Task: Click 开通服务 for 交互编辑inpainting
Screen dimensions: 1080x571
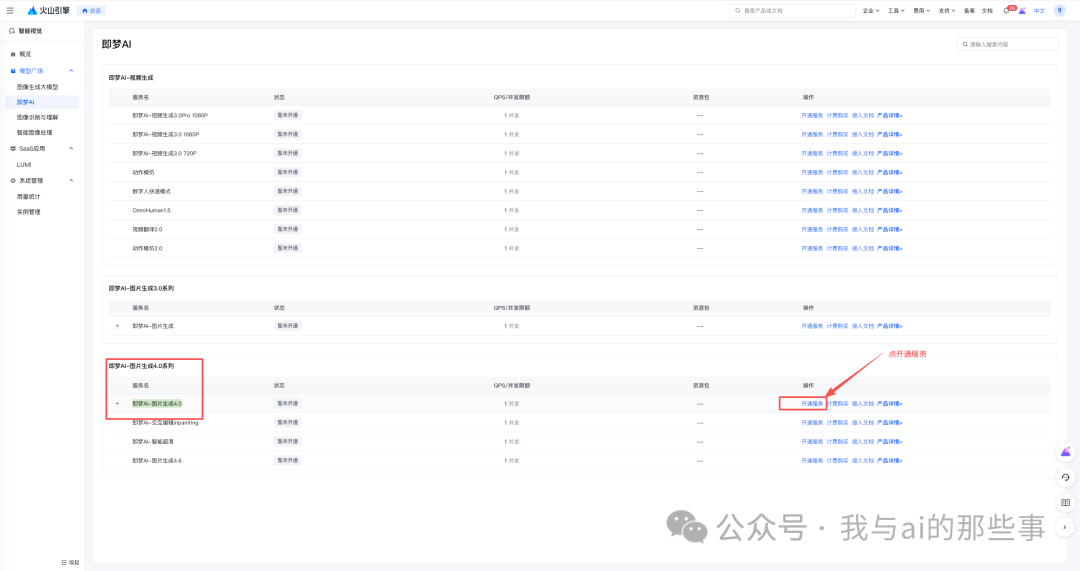Action: coord(812,422)
